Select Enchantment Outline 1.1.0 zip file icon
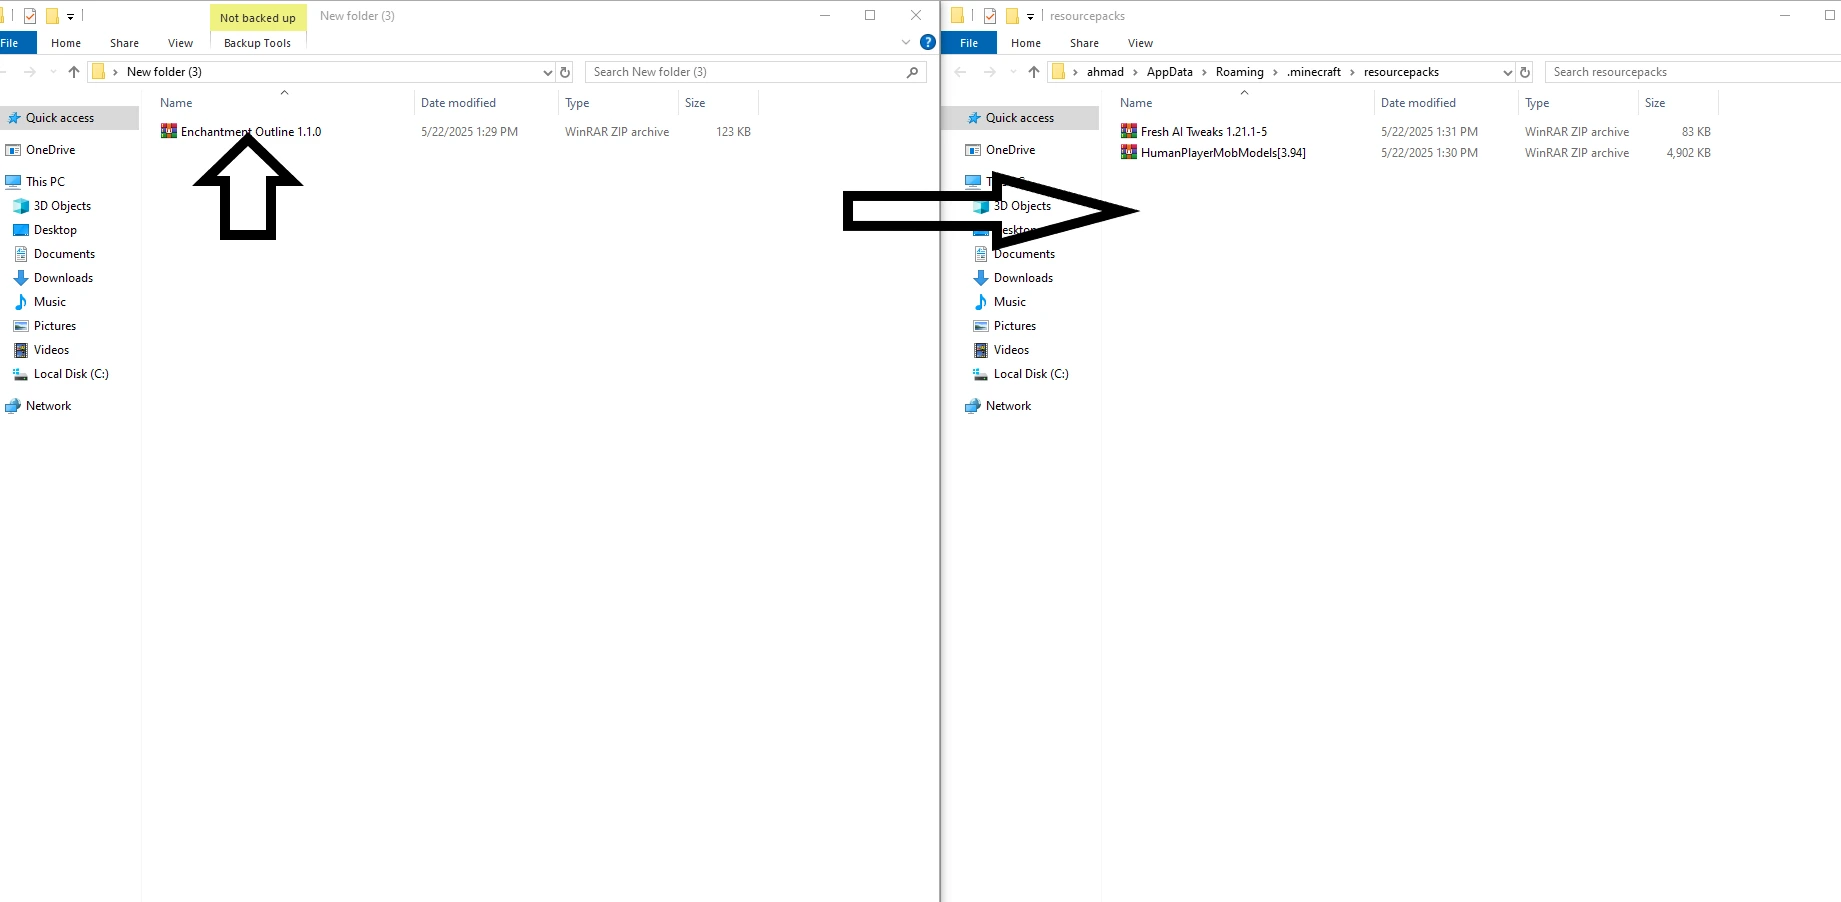The width and height of the screenshot is (1841, 902). pos(169,131)
